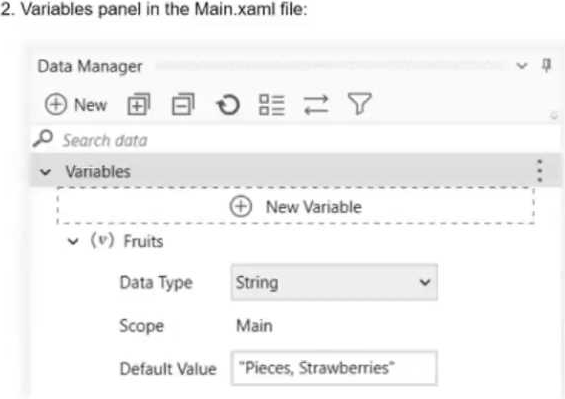
Task: Click the sort arrows icon in toolbar
Action: (316, 105)
